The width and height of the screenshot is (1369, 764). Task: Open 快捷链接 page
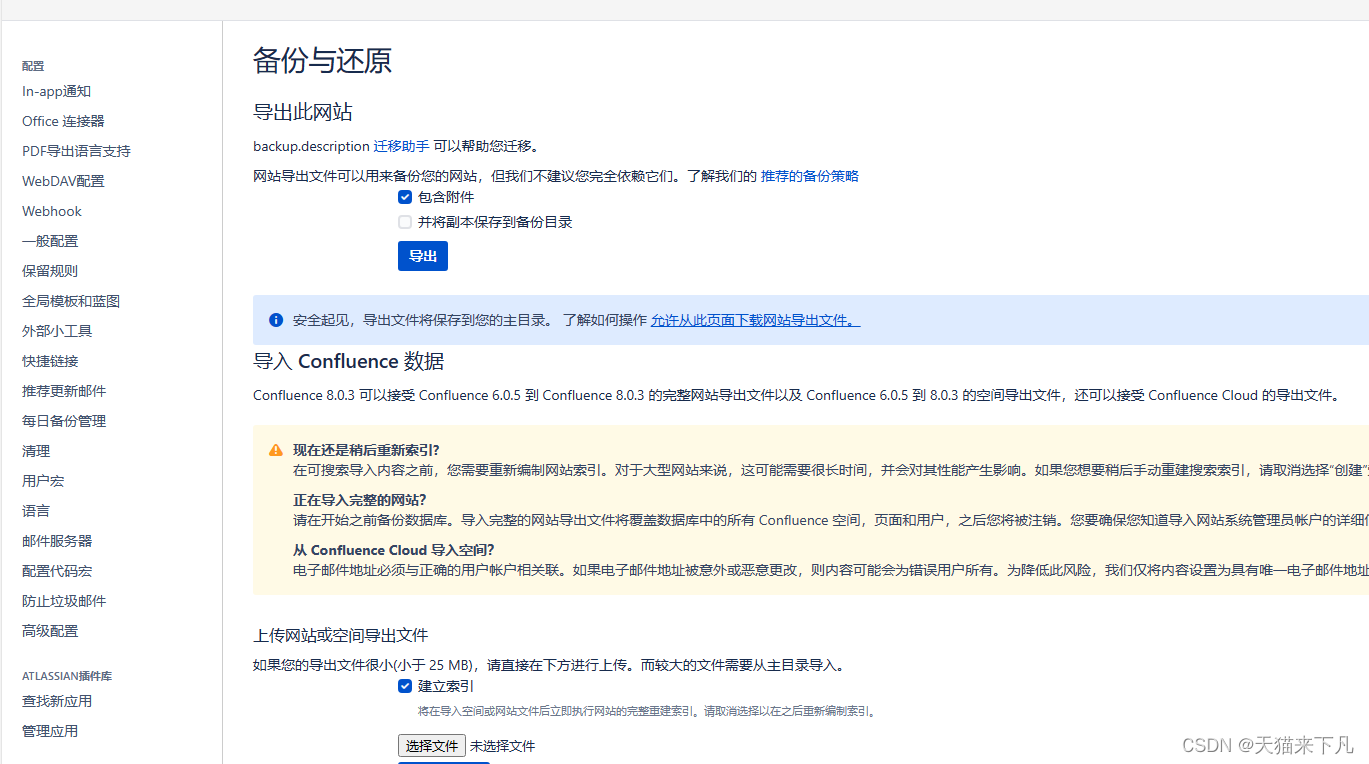tap(50, 361)
